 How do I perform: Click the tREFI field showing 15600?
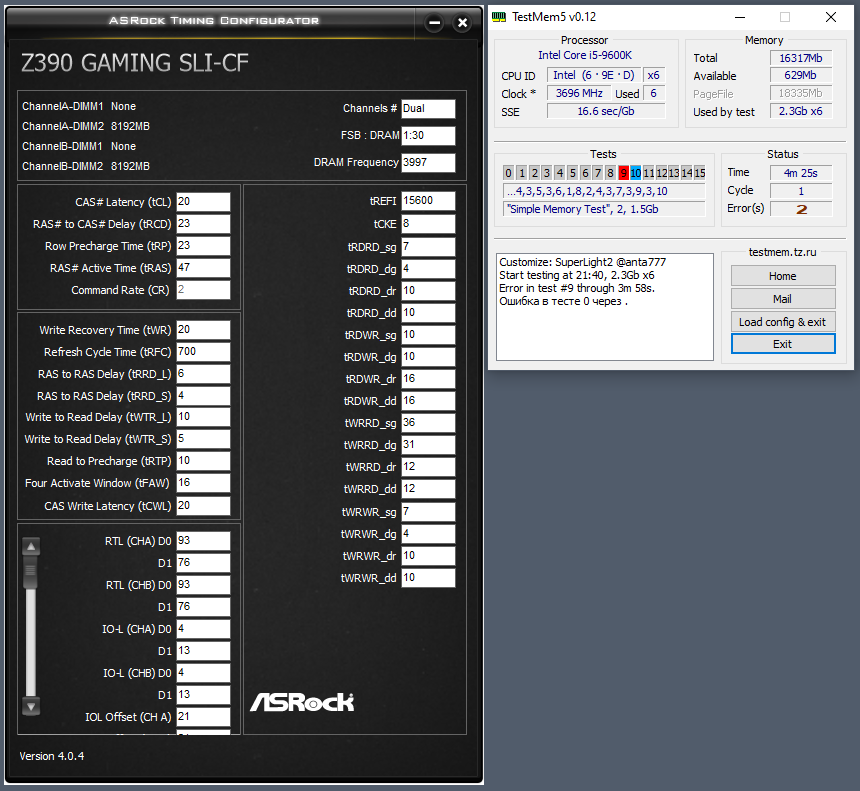(428, 201)
